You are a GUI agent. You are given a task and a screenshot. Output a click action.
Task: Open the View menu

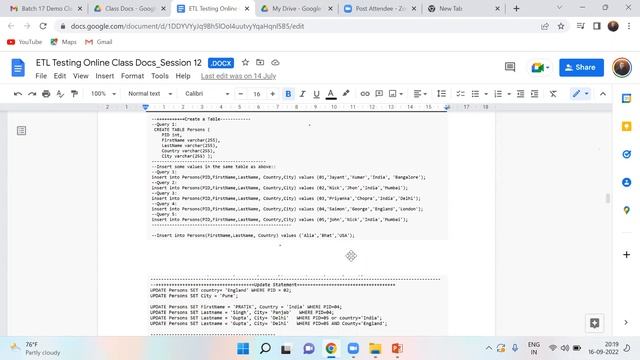coord(81,76)
